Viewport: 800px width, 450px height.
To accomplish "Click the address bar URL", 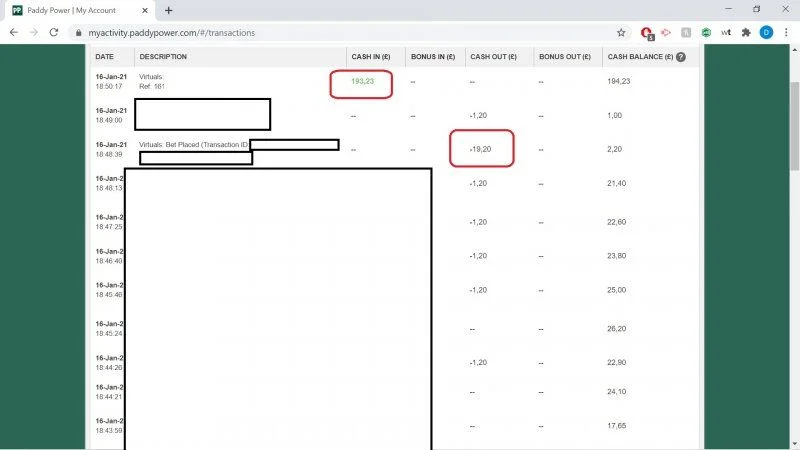I will pos(171,33).
